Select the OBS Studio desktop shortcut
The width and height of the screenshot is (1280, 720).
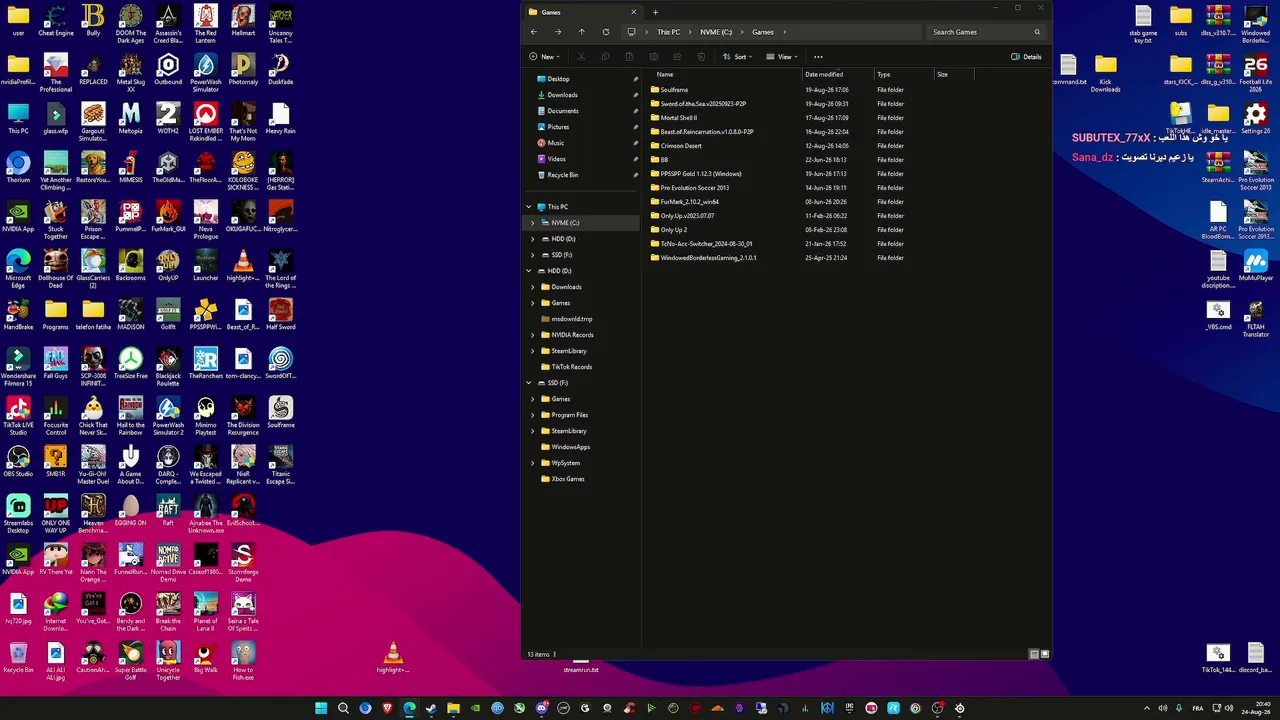[18, 462]
